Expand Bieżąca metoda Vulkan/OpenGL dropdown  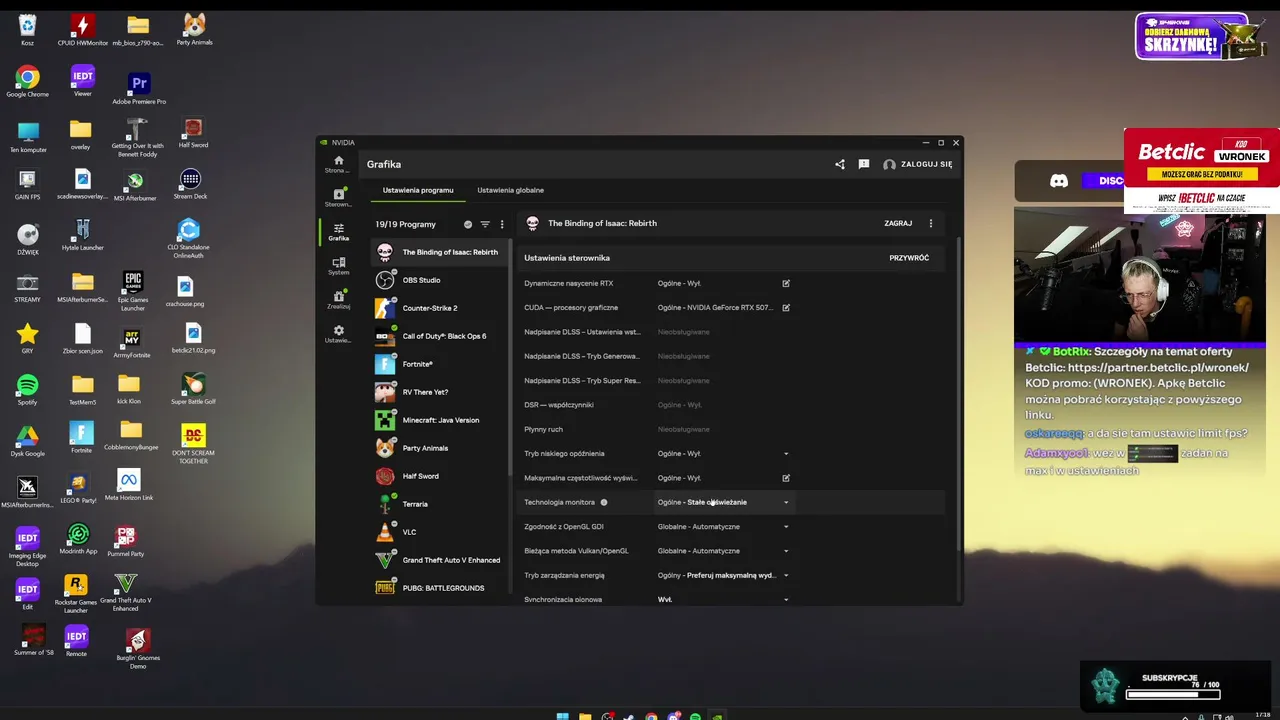point(786,551)
